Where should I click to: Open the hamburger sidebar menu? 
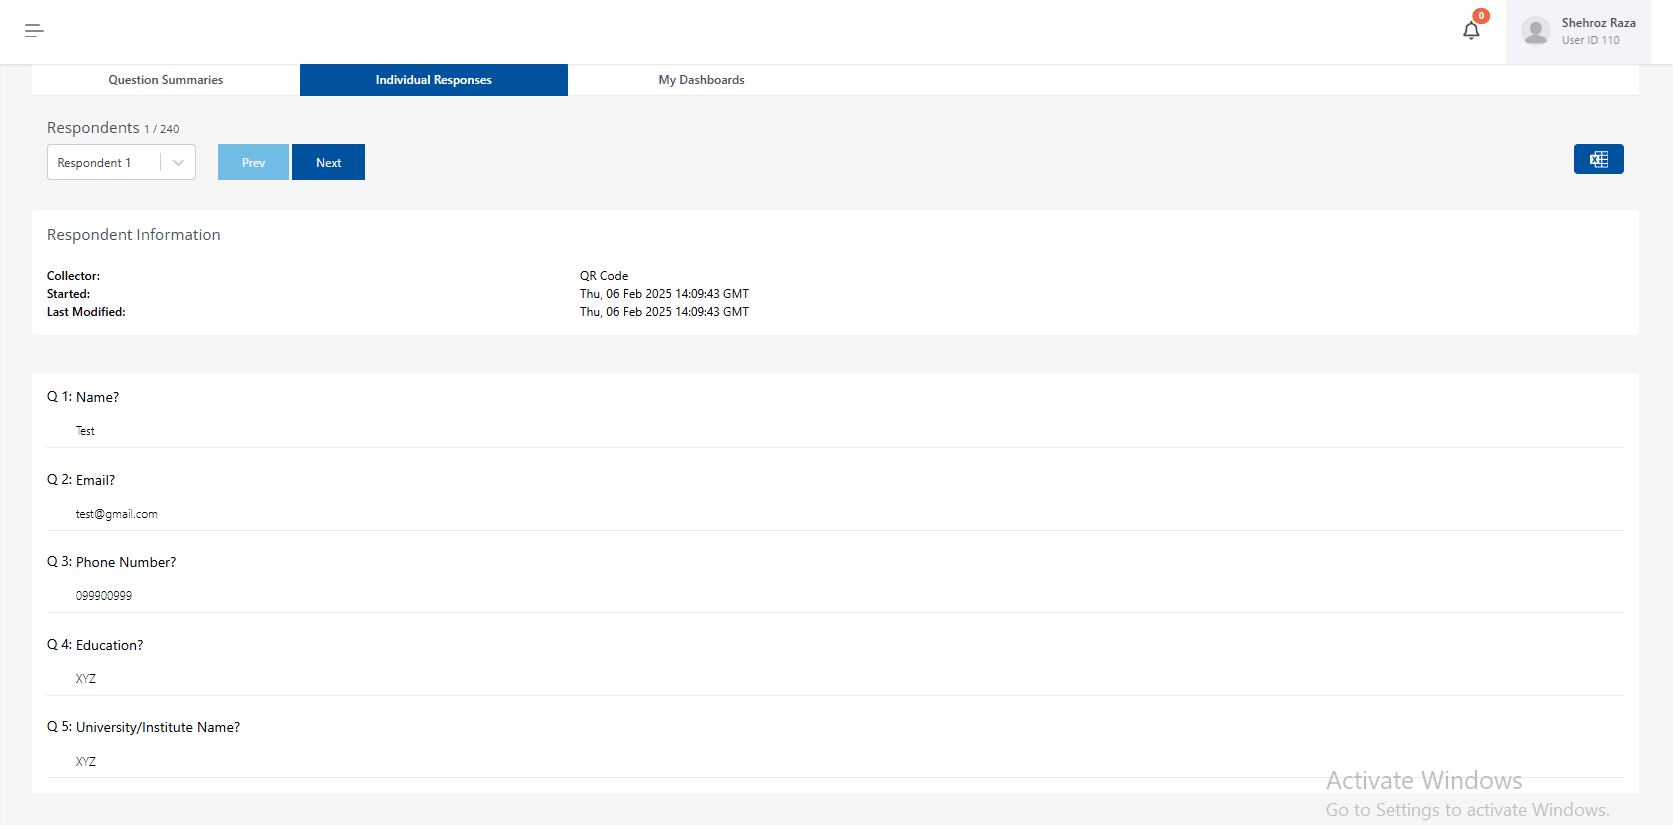pyautogui.click(x=34, y=31)
